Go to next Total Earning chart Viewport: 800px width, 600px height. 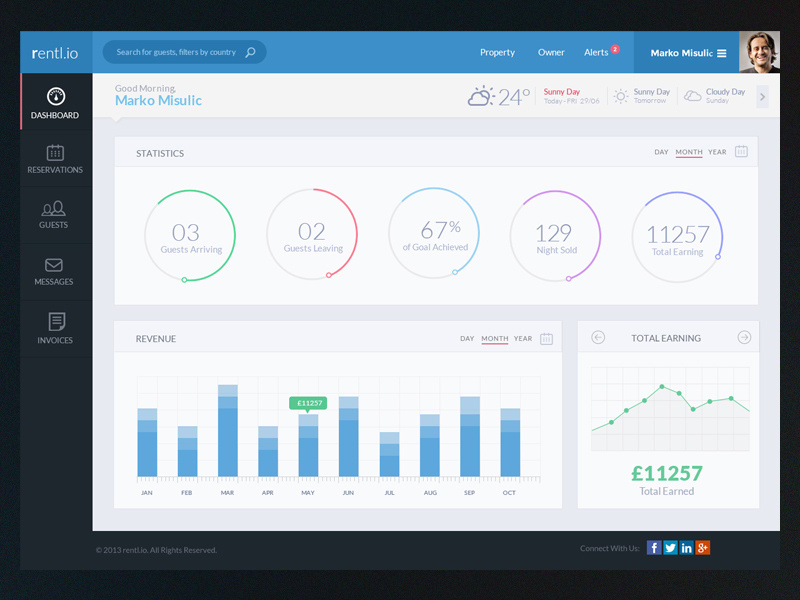coord(744,337)
